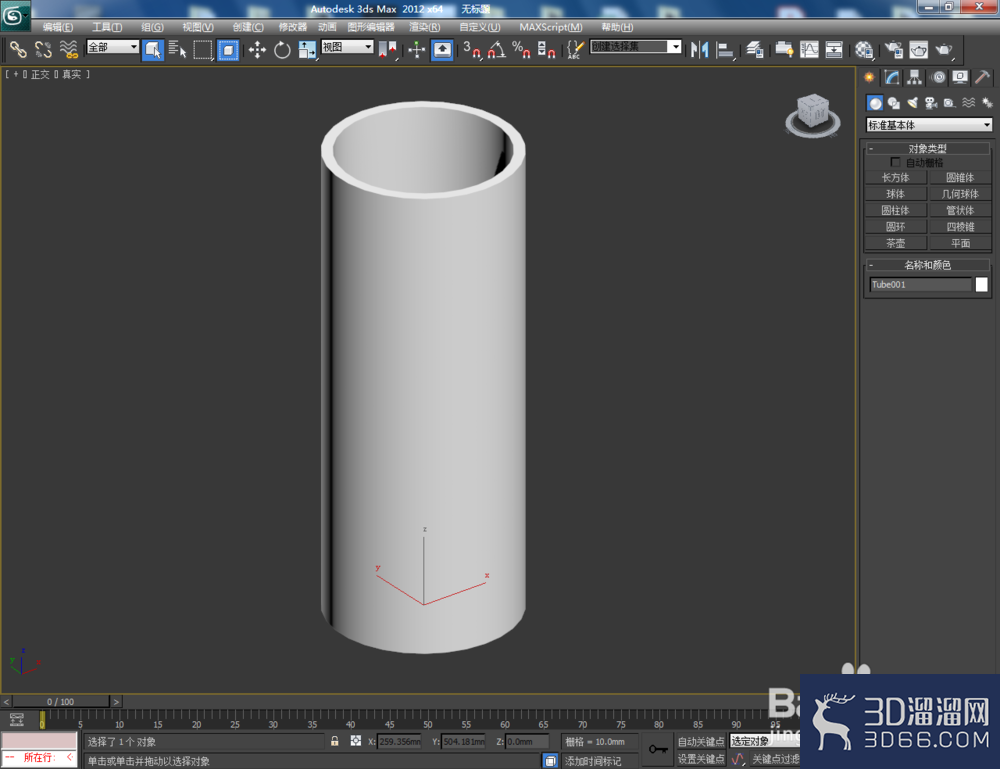1000x769 pixels.
Task: Open the 工具(T) menu
Action: (107, 27)
